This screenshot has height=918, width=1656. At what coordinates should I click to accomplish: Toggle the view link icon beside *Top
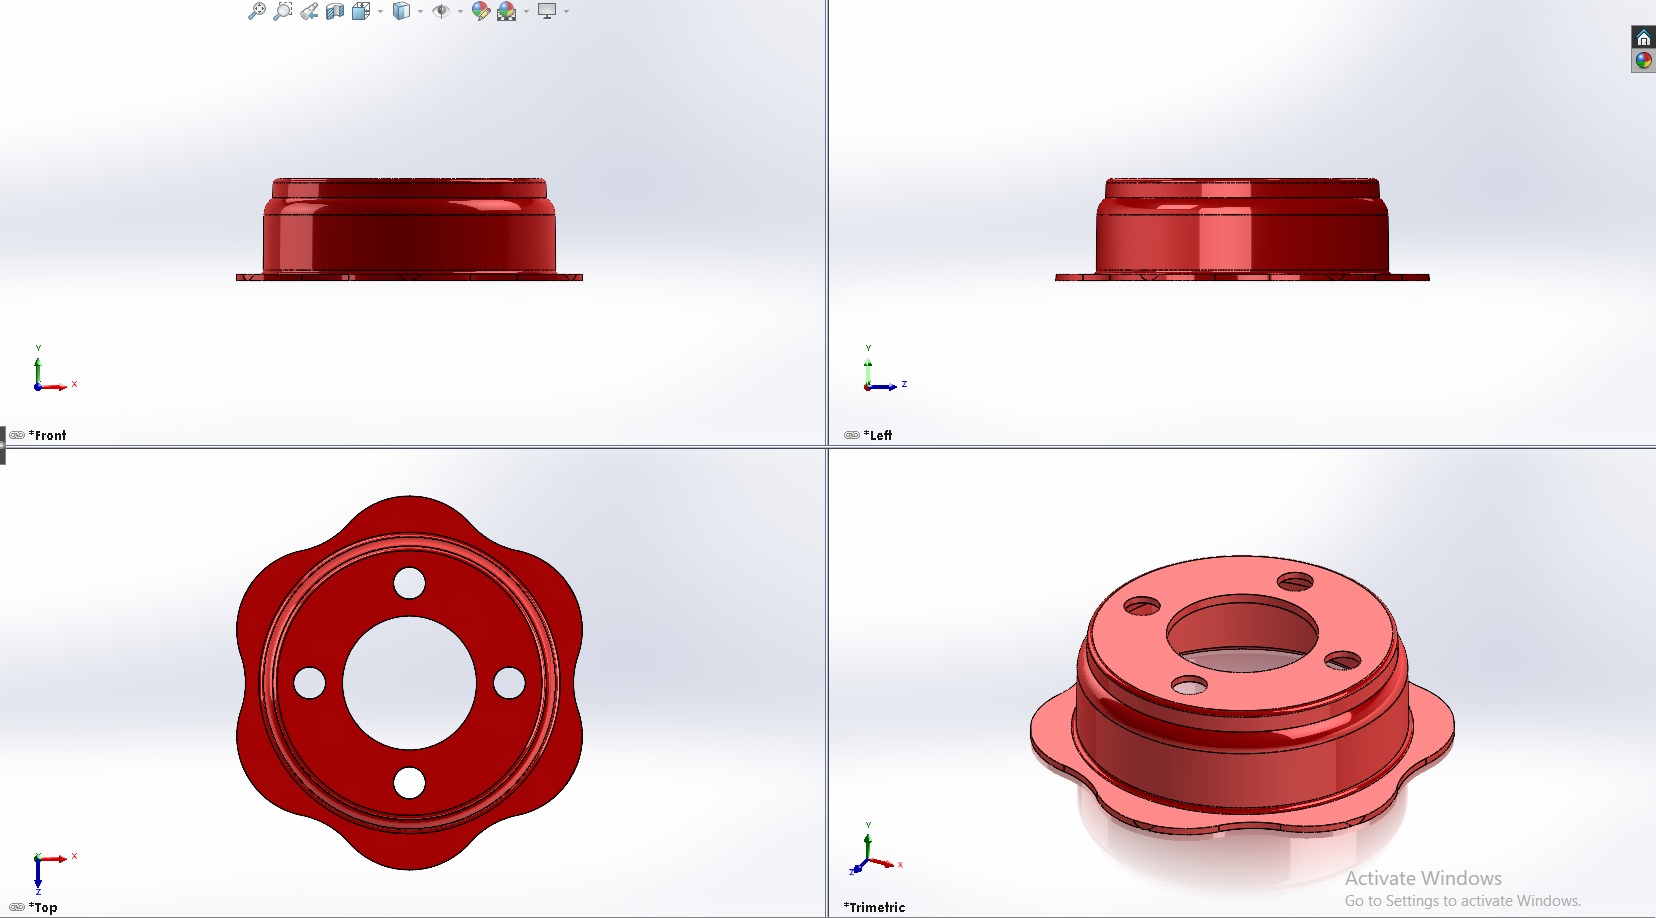[x=17, y=907]
